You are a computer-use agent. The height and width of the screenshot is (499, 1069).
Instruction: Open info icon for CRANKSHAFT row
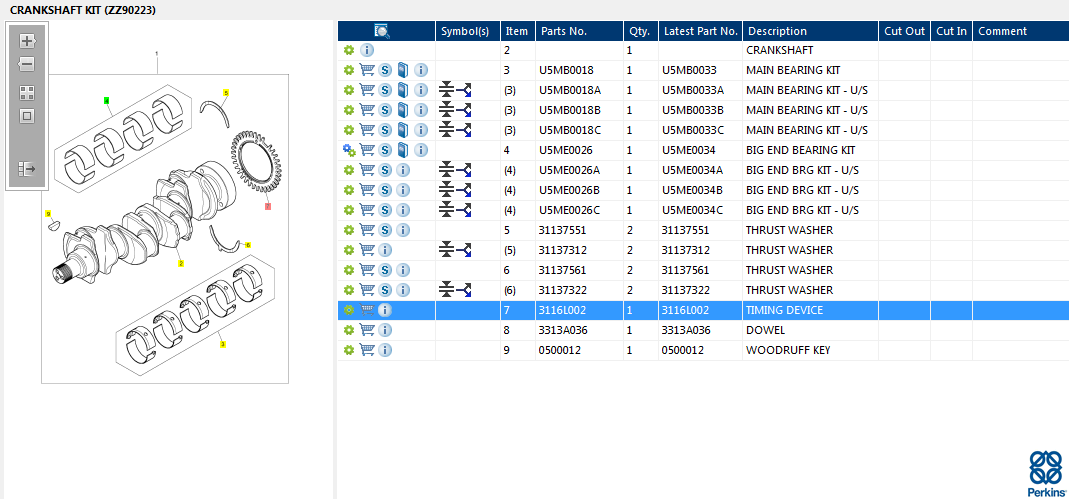coord(367,50)
